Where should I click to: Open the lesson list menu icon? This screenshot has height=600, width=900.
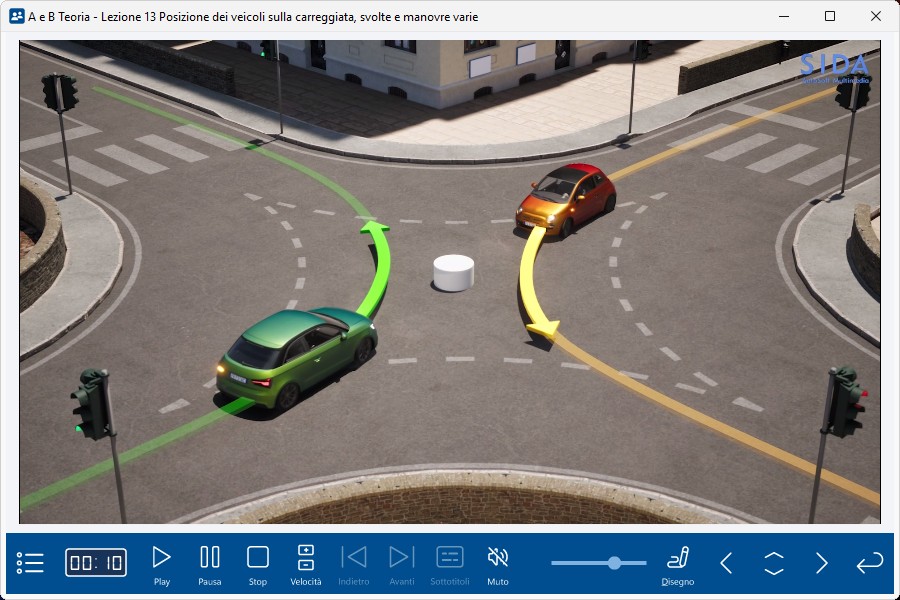[30, 563]
